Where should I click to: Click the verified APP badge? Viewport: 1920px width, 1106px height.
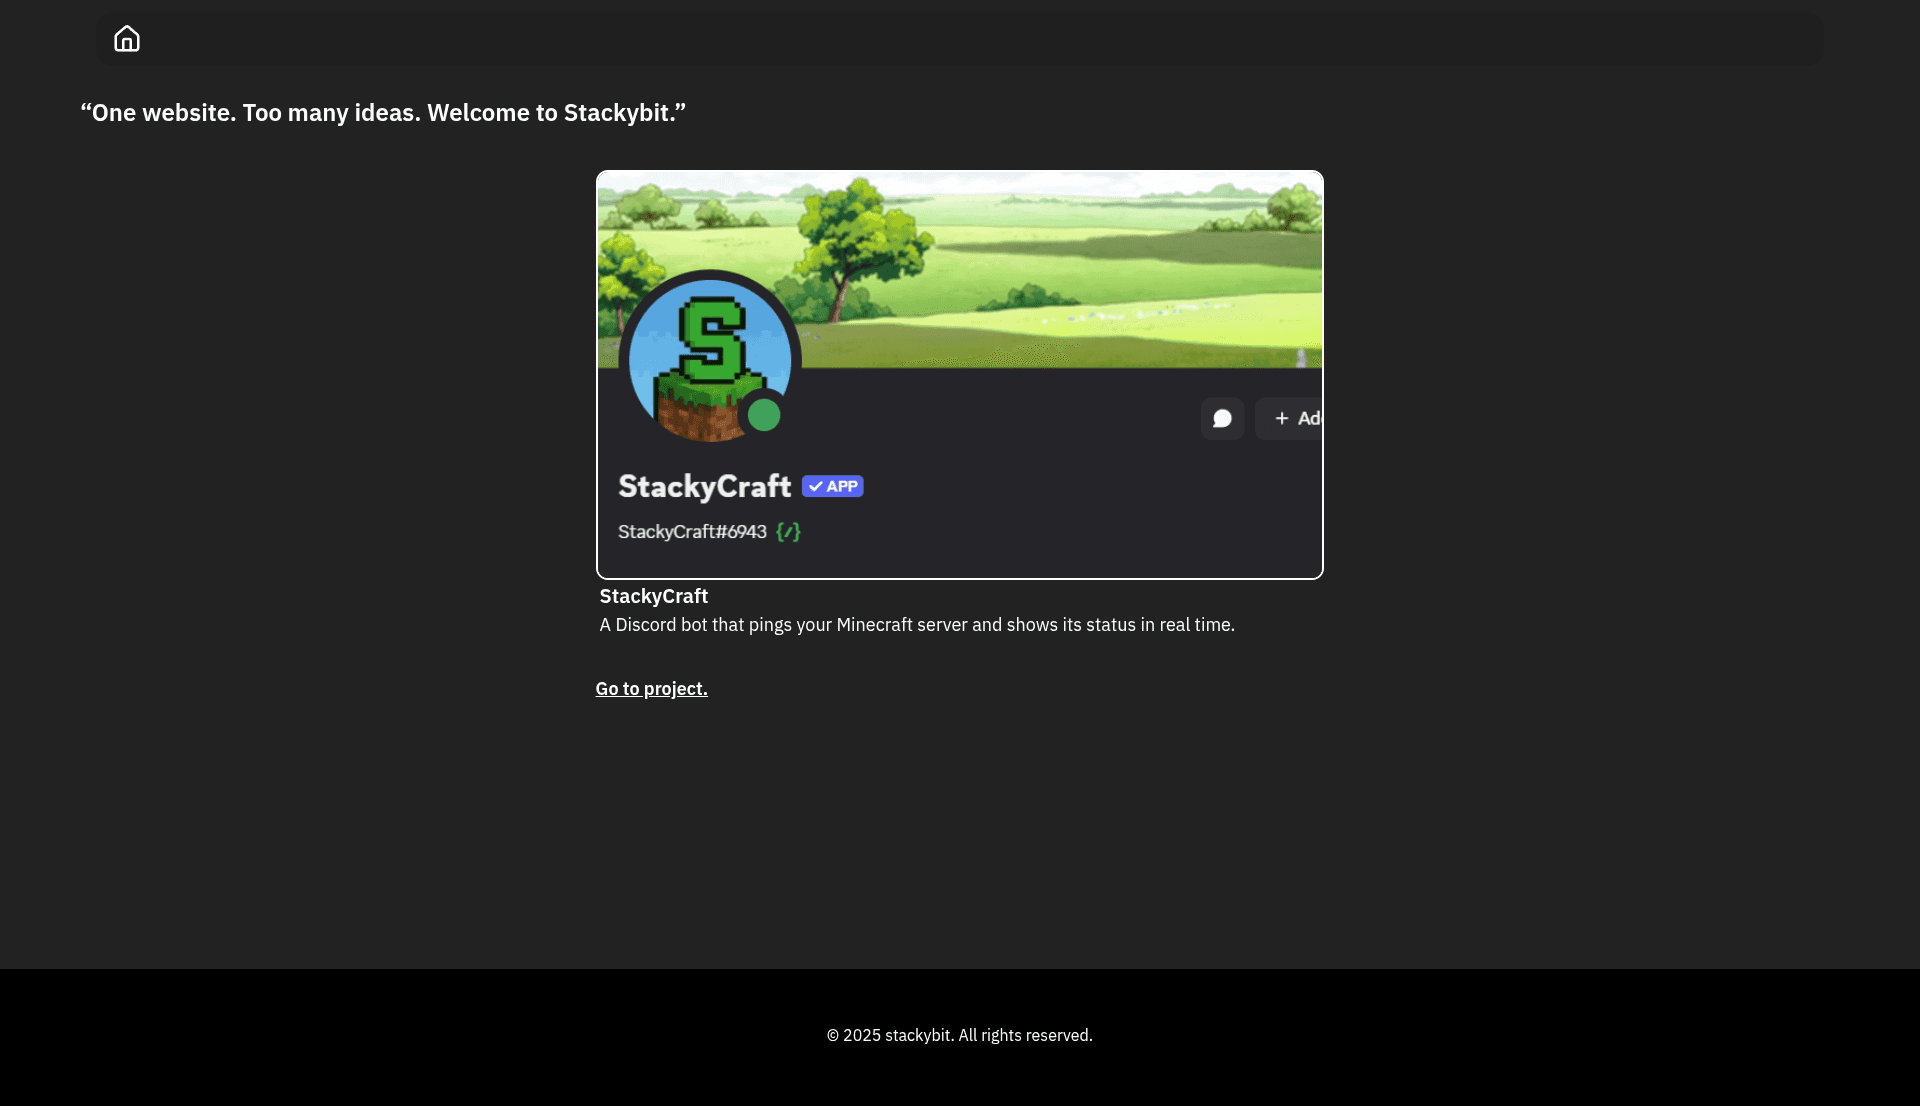[832, 486]
